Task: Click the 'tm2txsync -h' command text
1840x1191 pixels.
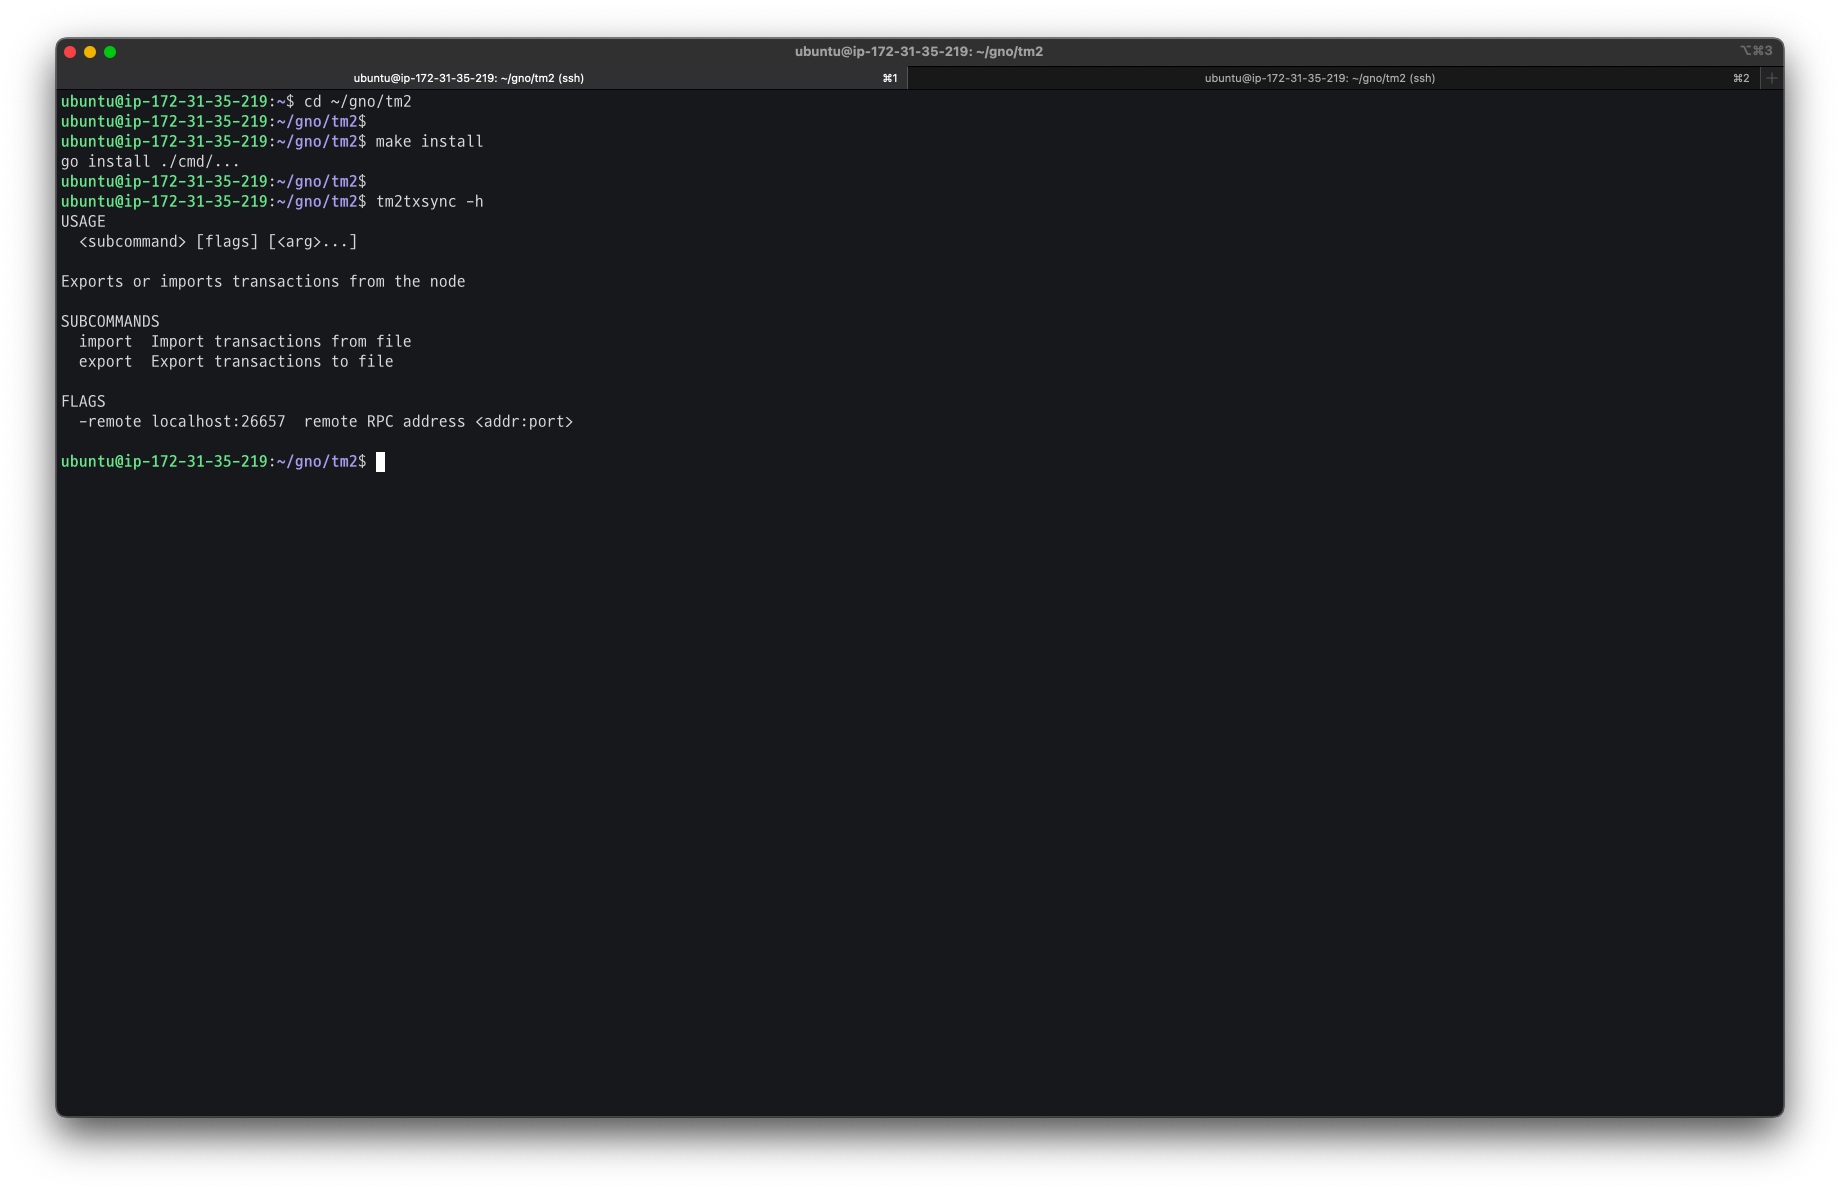Action: (x=429, y=201)
